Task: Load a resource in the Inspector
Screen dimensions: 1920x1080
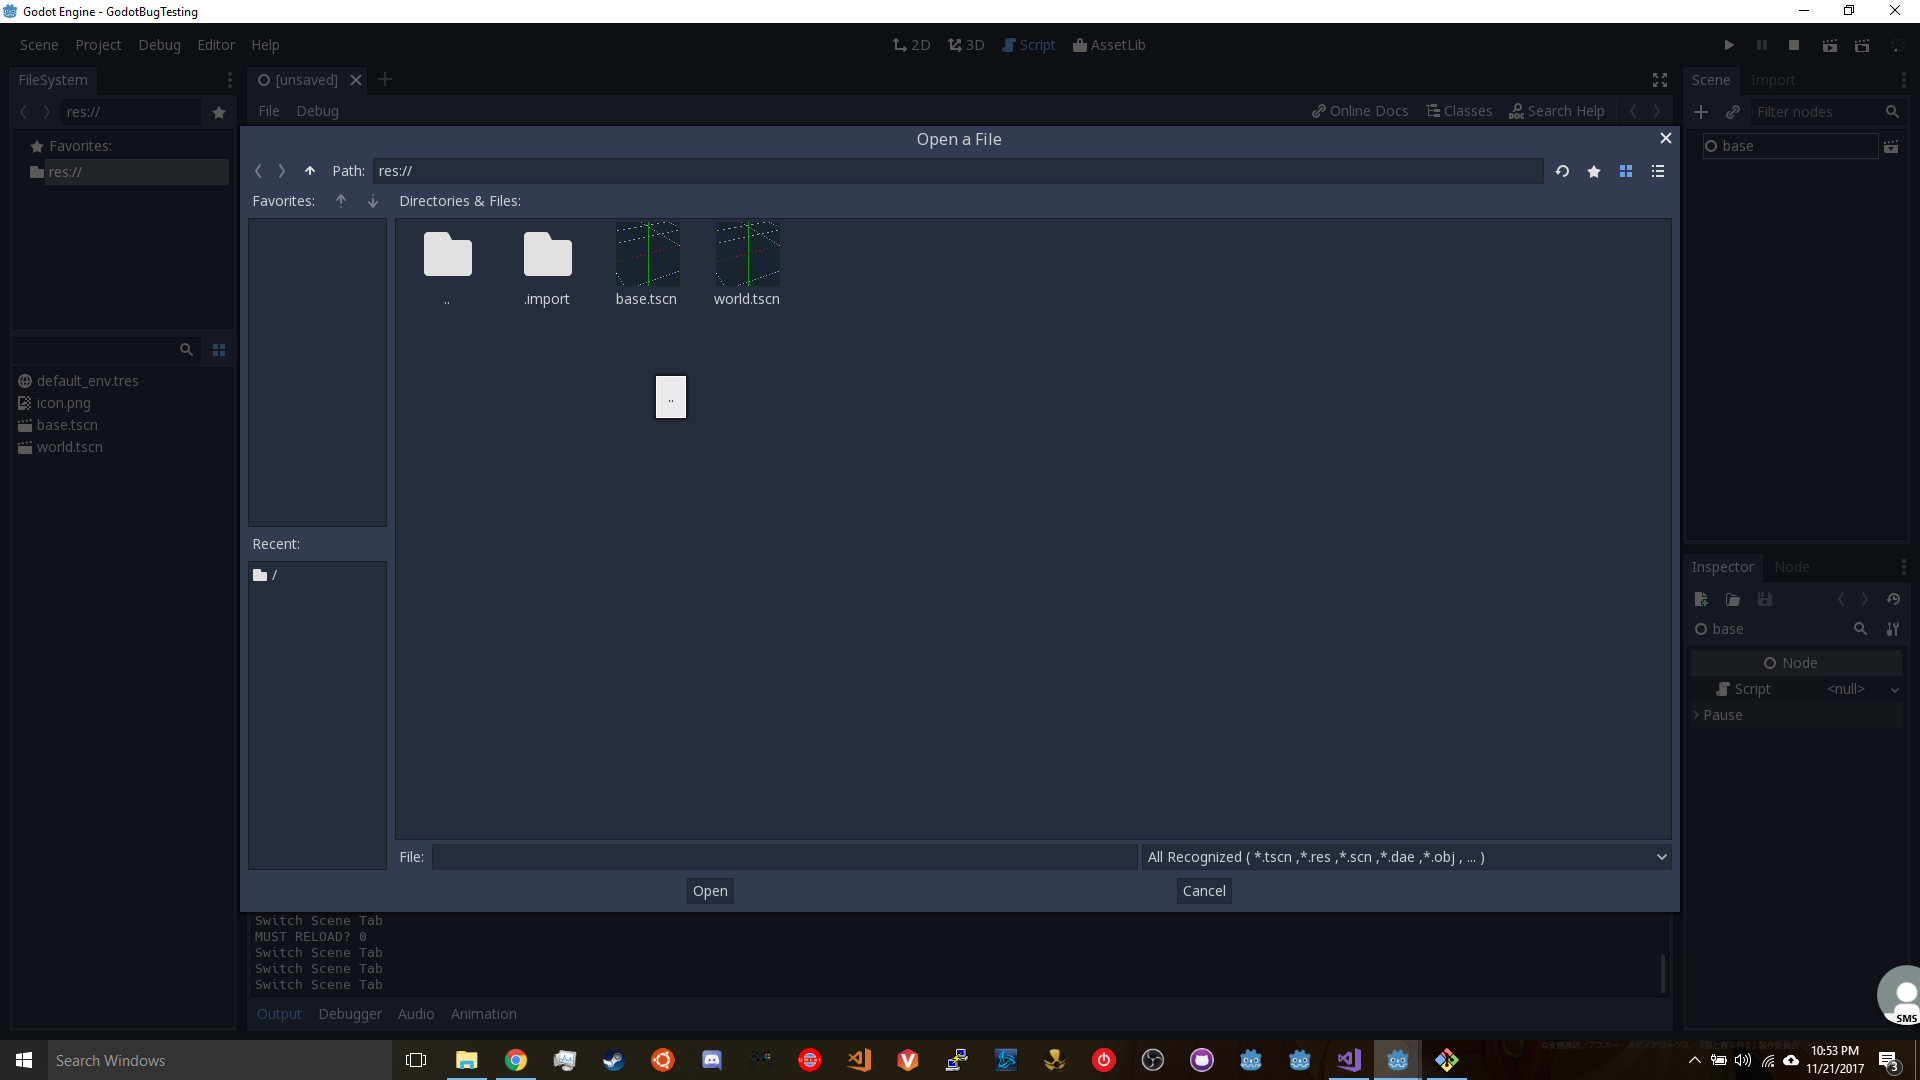Action: pos(1732,599)
